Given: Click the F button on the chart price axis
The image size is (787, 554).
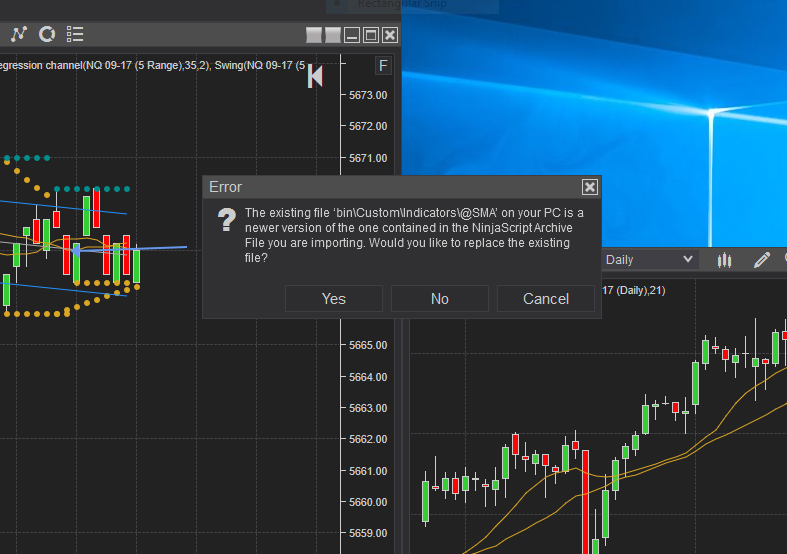Looking at the screenshot, I should [383, 66].
